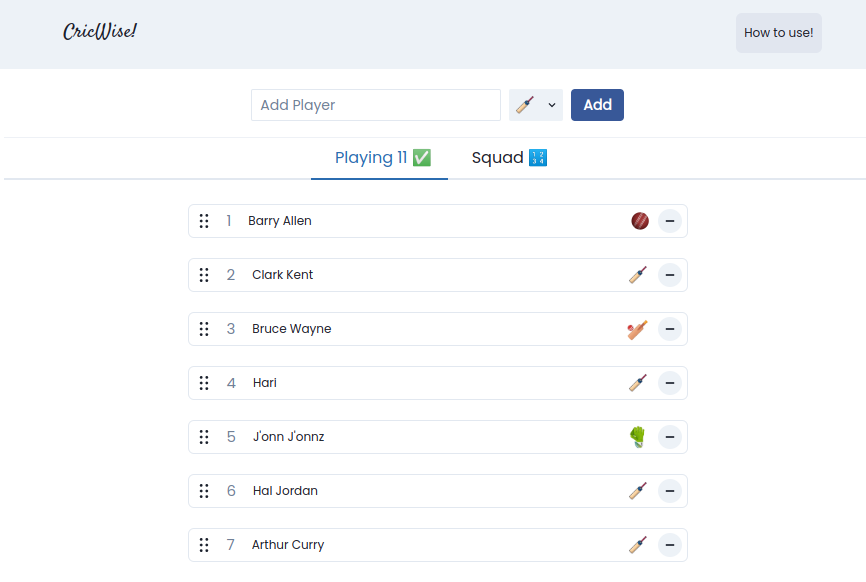Switch to the Playing 11 tab
The height and width of the screenshot is (582, 866).
click(382, 158)
